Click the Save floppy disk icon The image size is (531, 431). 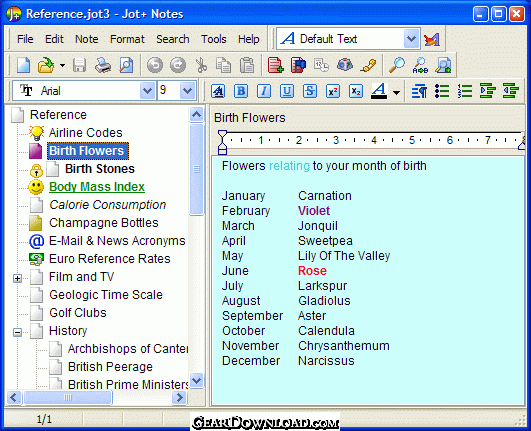80,65
